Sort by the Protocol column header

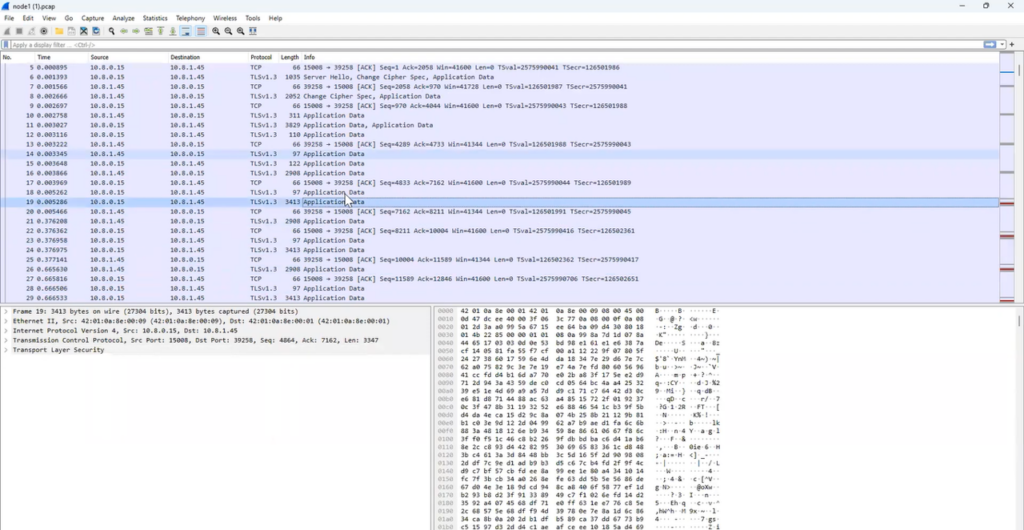click(x=264, y=57)
